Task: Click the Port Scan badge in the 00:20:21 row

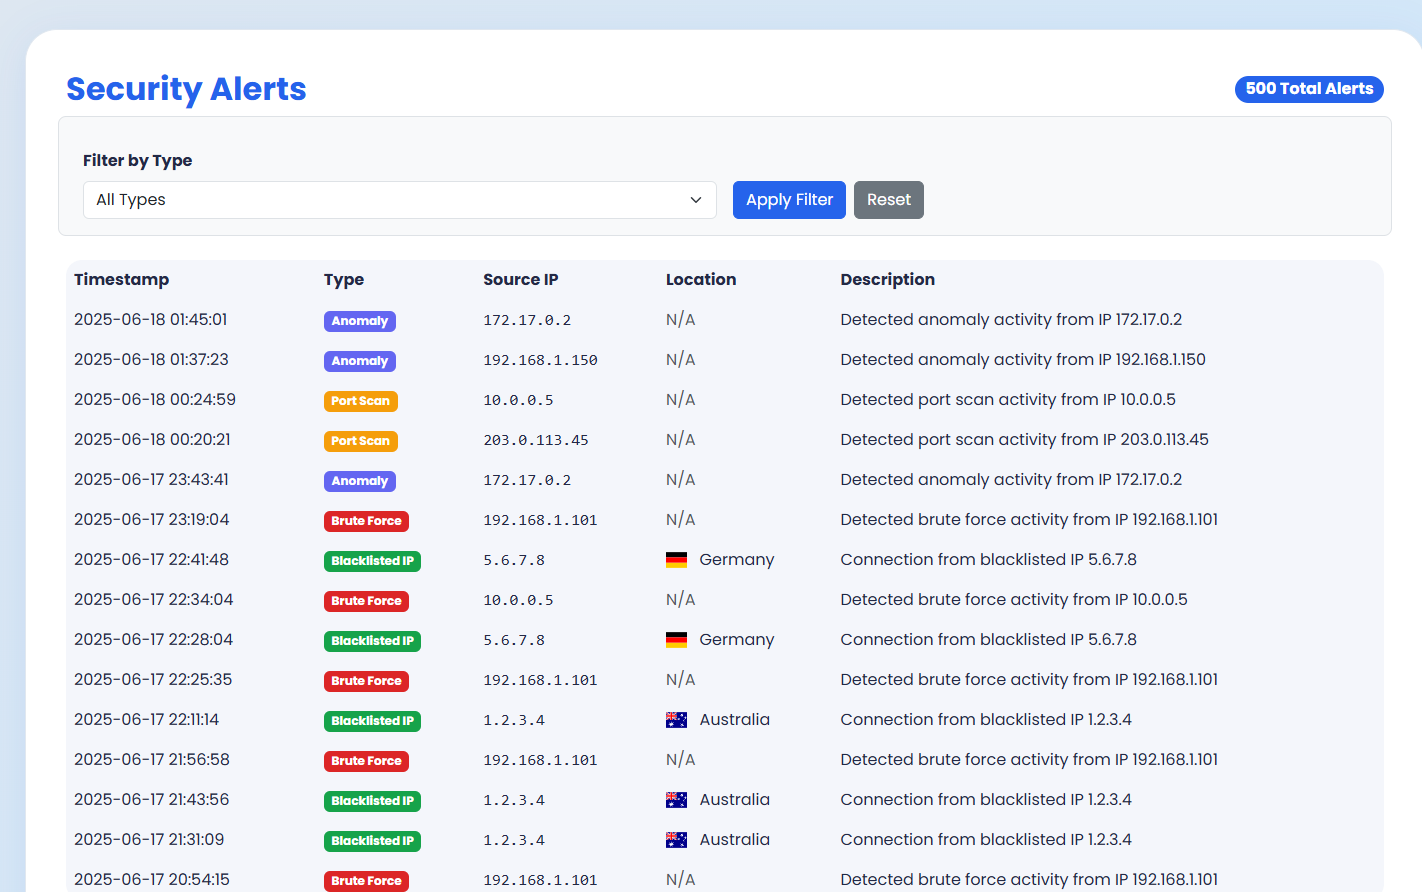Action: [361, 441]
